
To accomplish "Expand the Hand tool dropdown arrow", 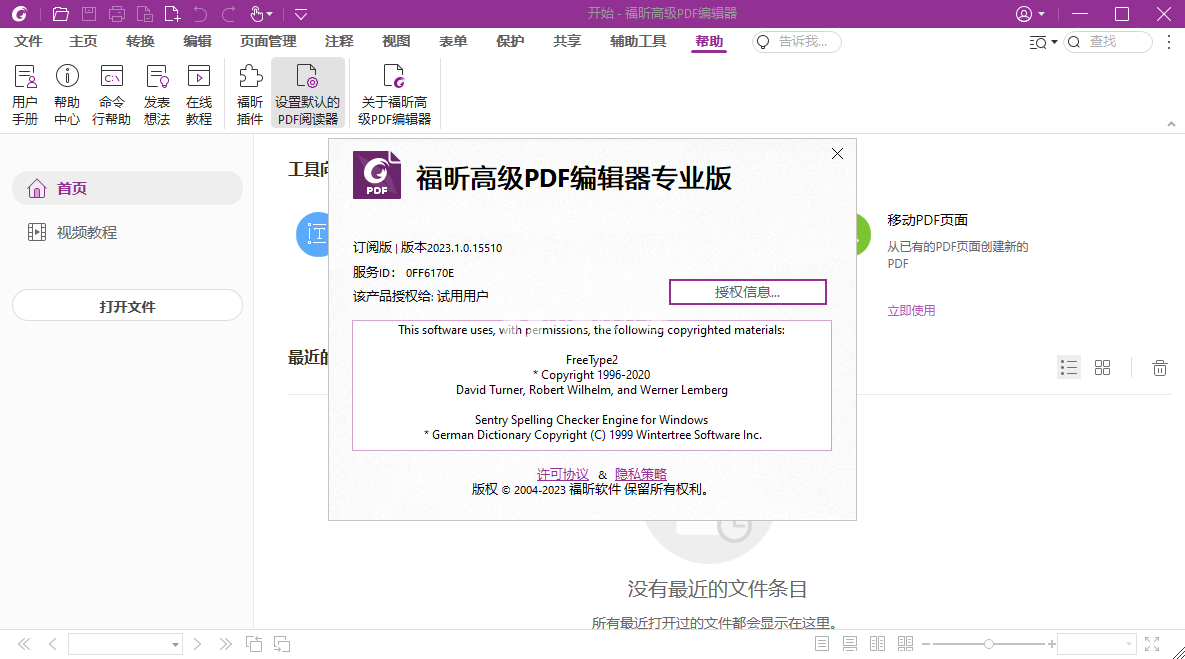I will 270,14.
